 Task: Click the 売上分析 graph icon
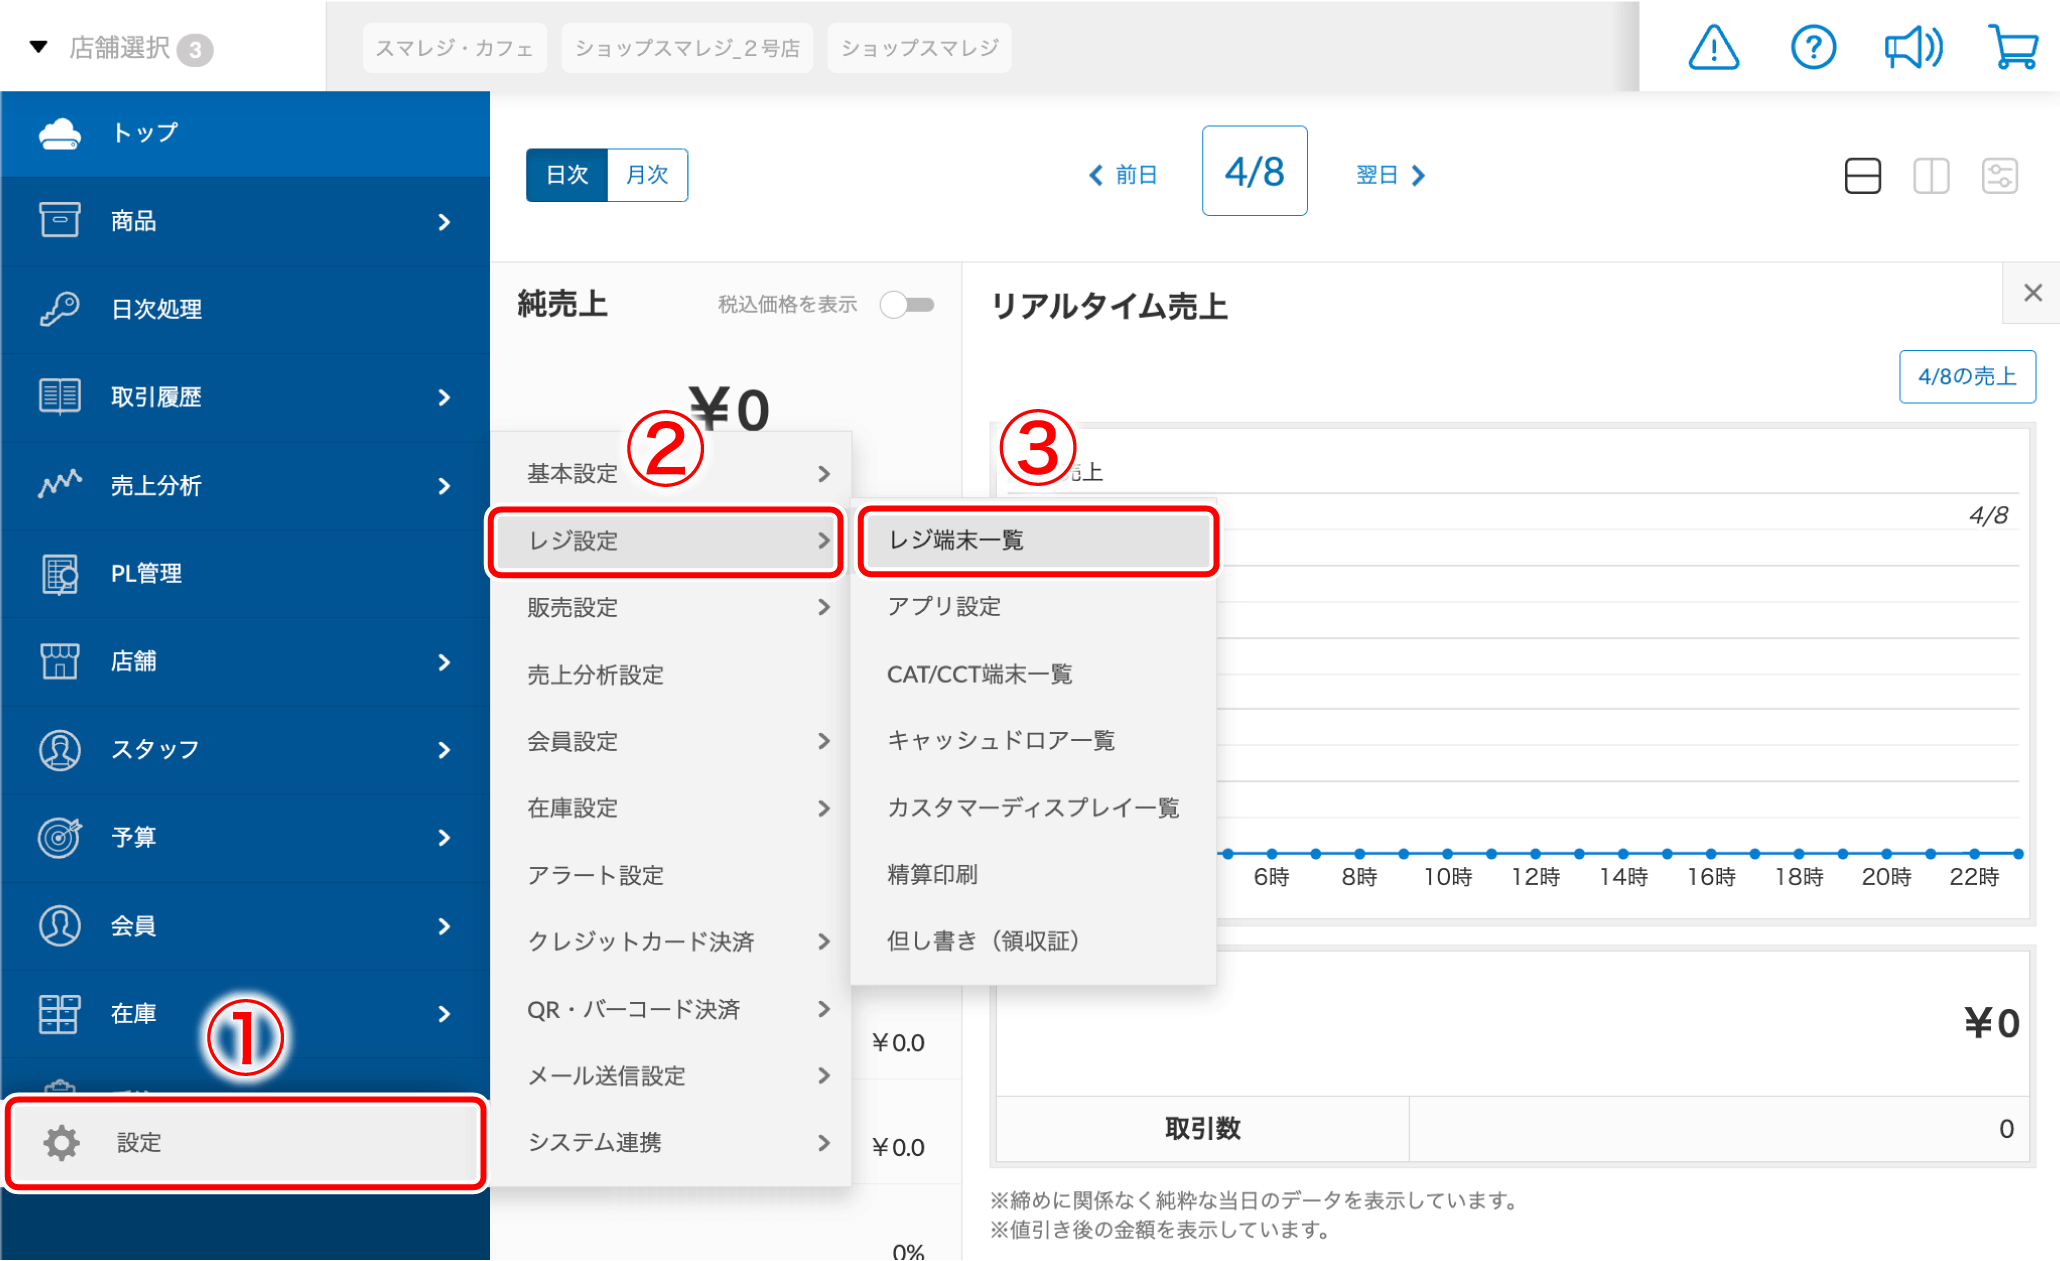tap(60, 485)
